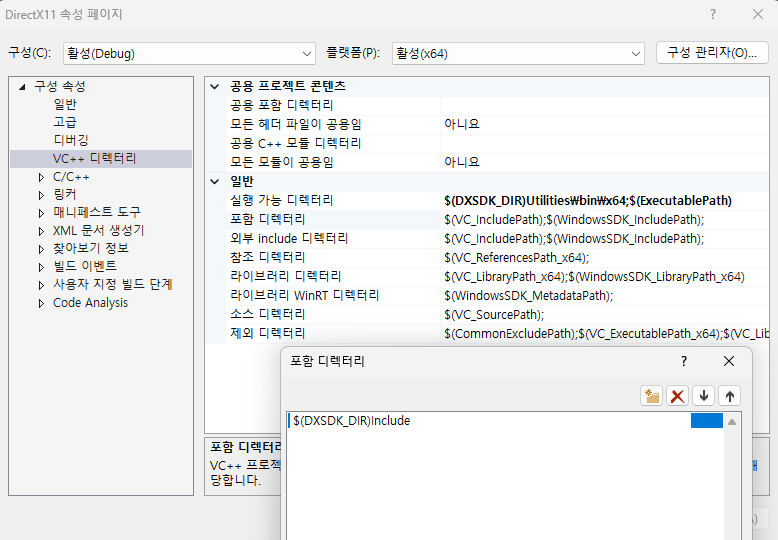The height and width of the screenshot is (540, 778).
Task: Move line down with the down arrow icon
Action: (x=704, y=396)
